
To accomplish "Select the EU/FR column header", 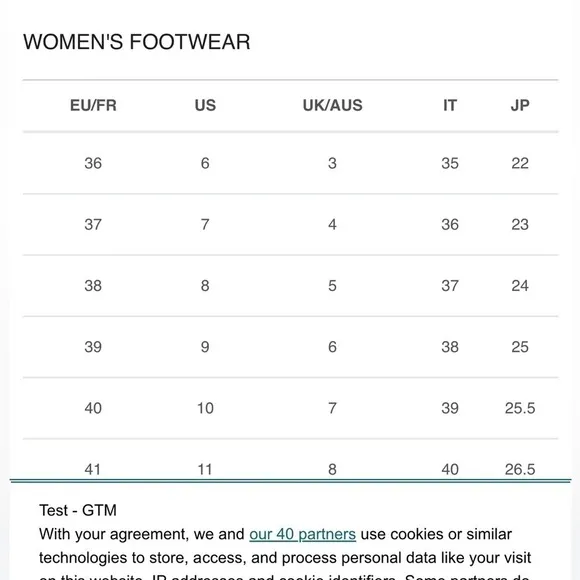I will pyautogui.click(x=93, y=105).
